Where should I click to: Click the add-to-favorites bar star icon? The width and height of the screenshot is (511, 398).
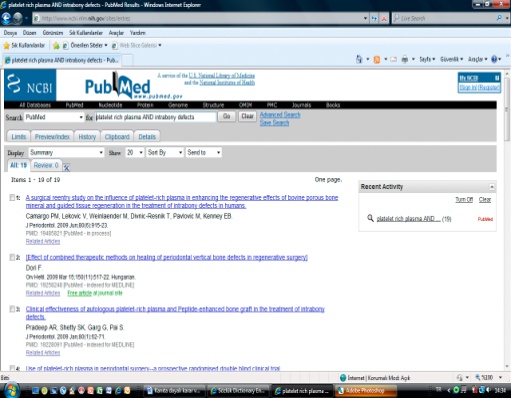tap(56, 46)
